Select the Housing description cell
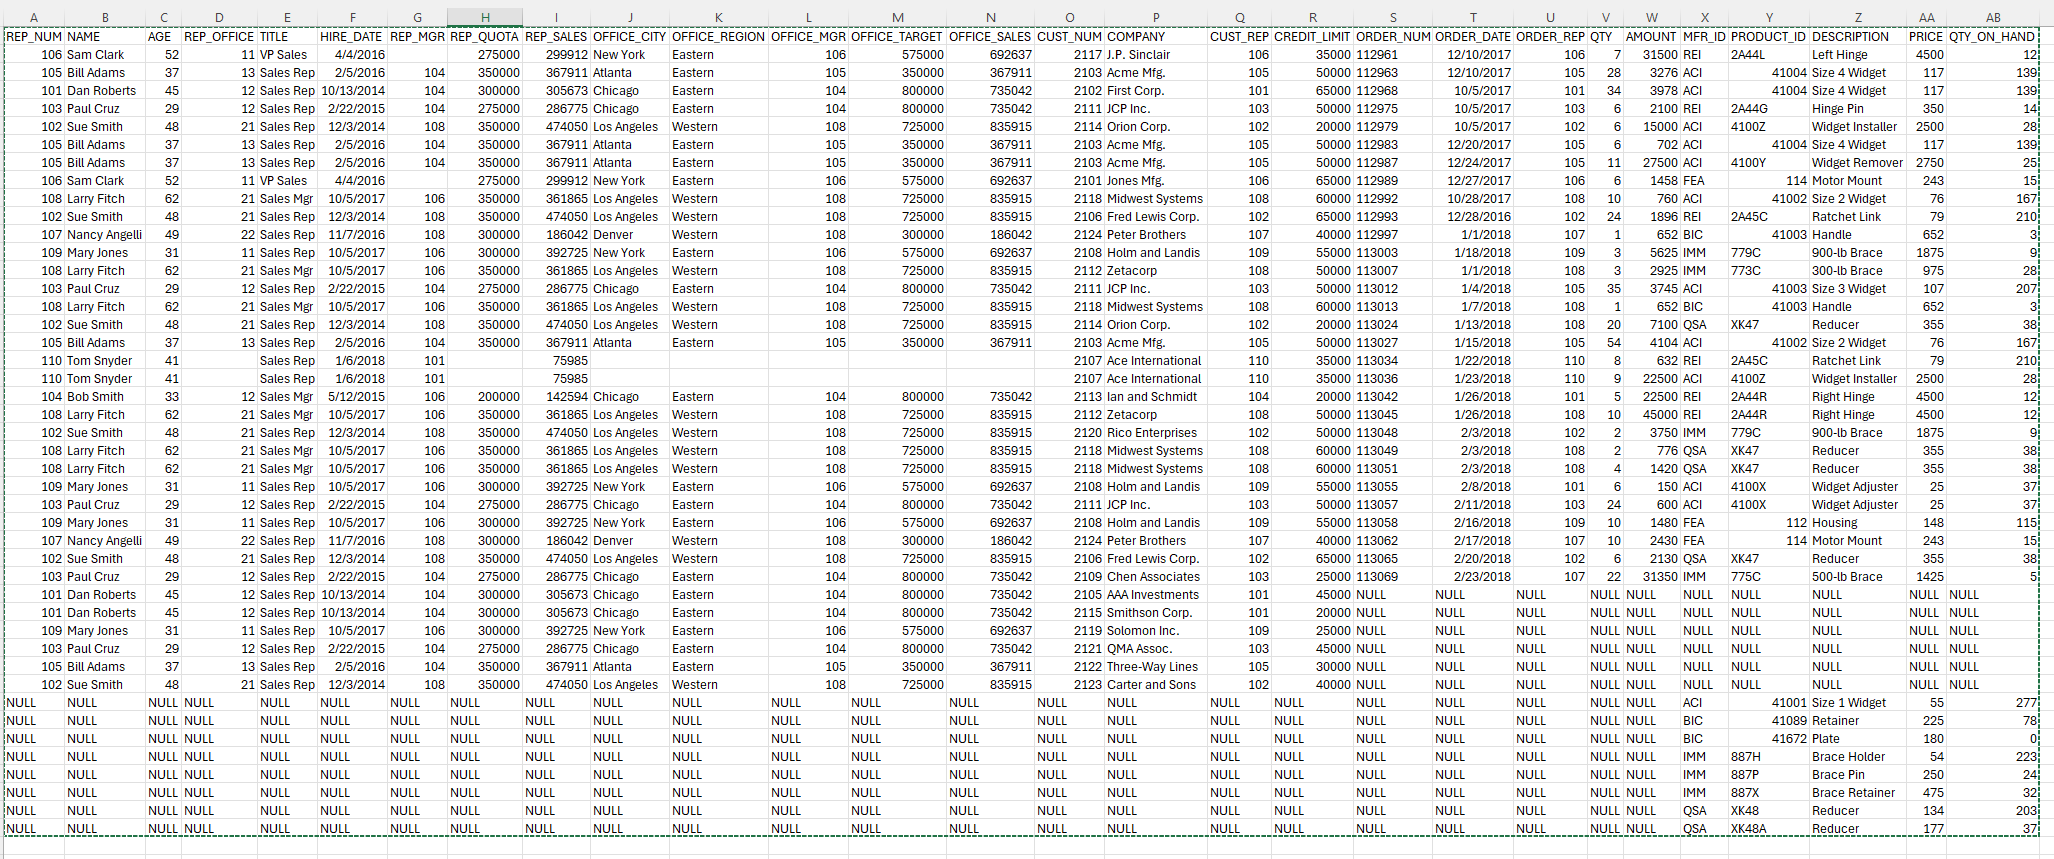The image size is (2054, 859). click(x=1858, y=522)
